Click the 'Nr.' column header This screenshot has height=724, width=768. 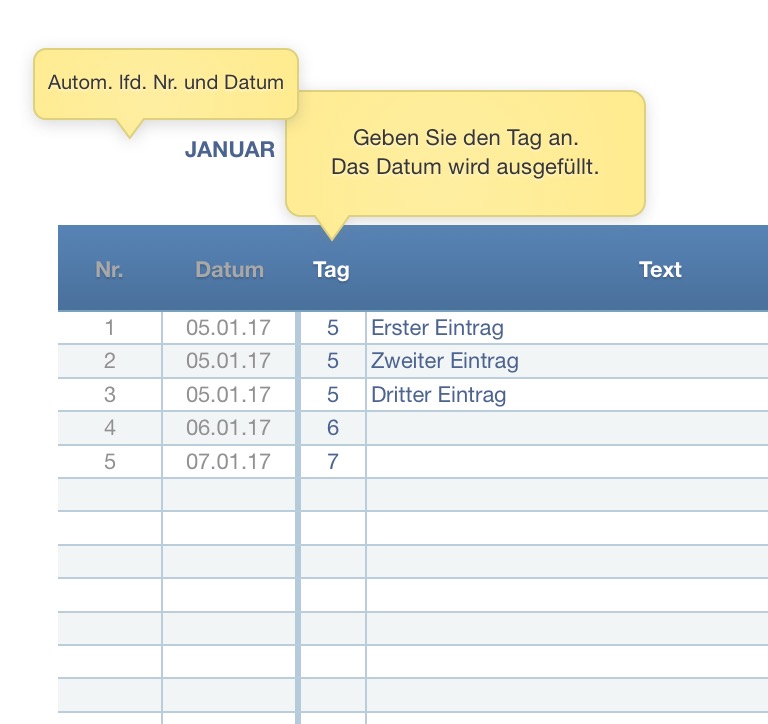coord(110,270)
